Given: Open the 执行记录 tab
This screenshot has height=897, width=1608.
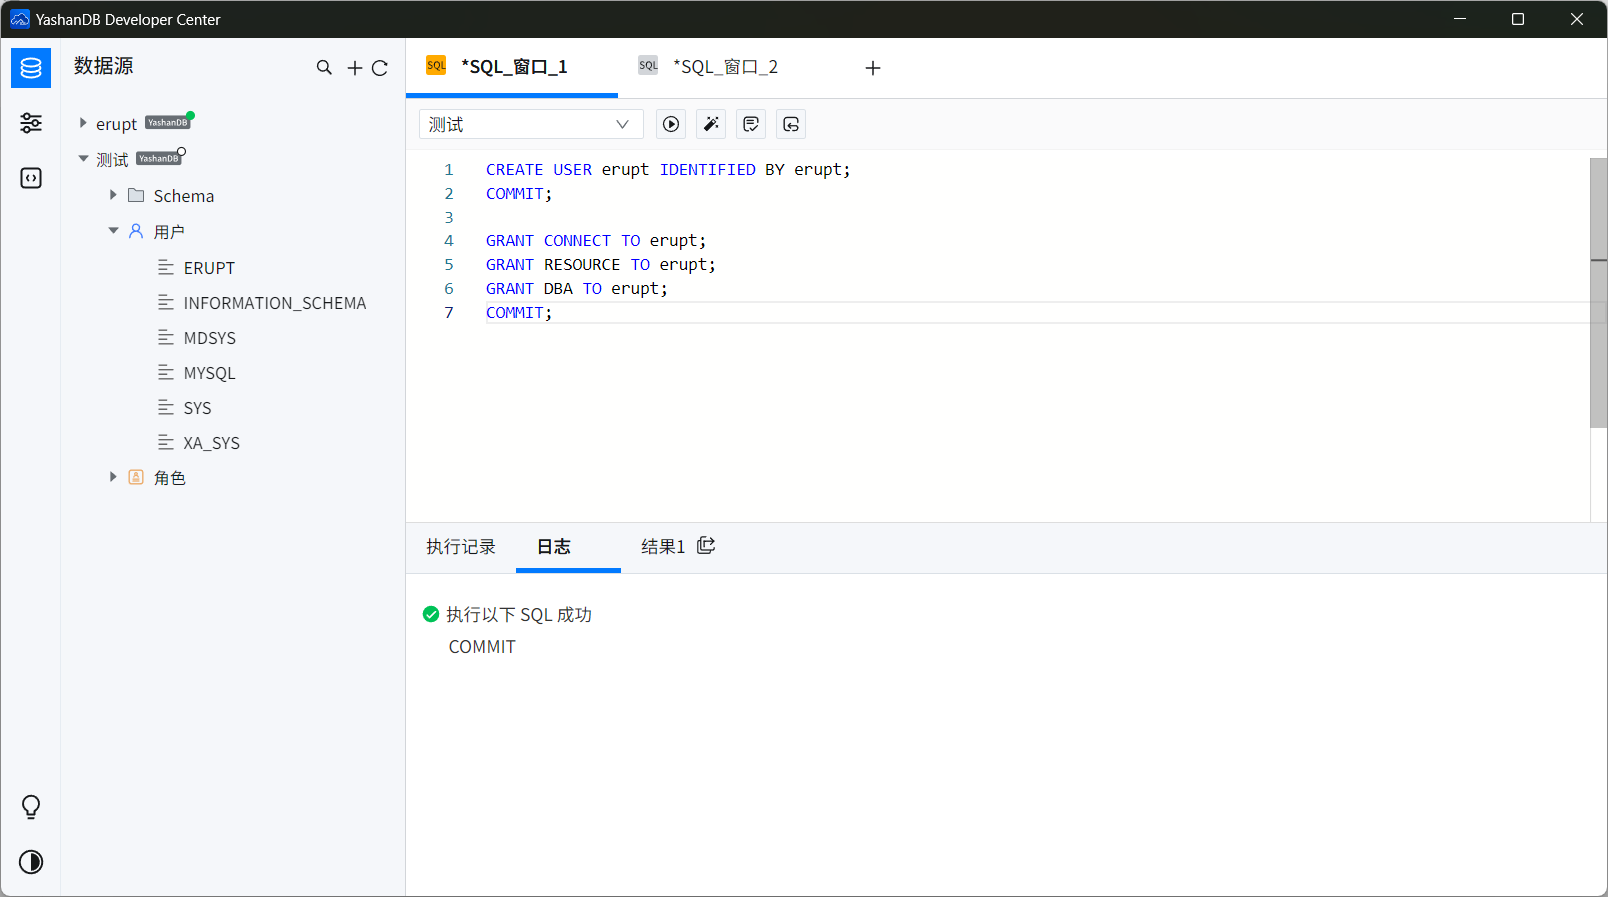Looking at the screenshot, I should point(461,547).
